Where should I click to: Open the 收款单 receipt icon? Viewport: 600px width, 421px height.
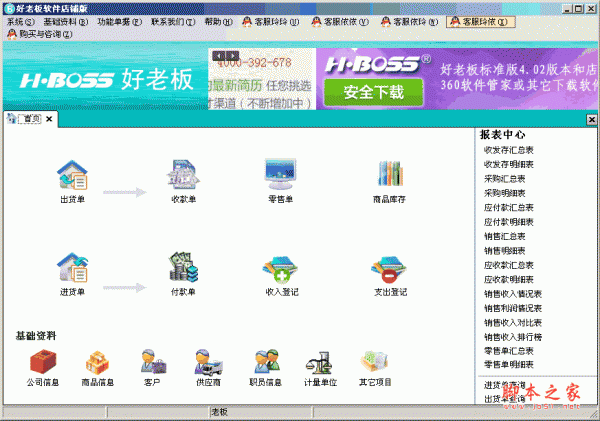(x=183, y=176)
